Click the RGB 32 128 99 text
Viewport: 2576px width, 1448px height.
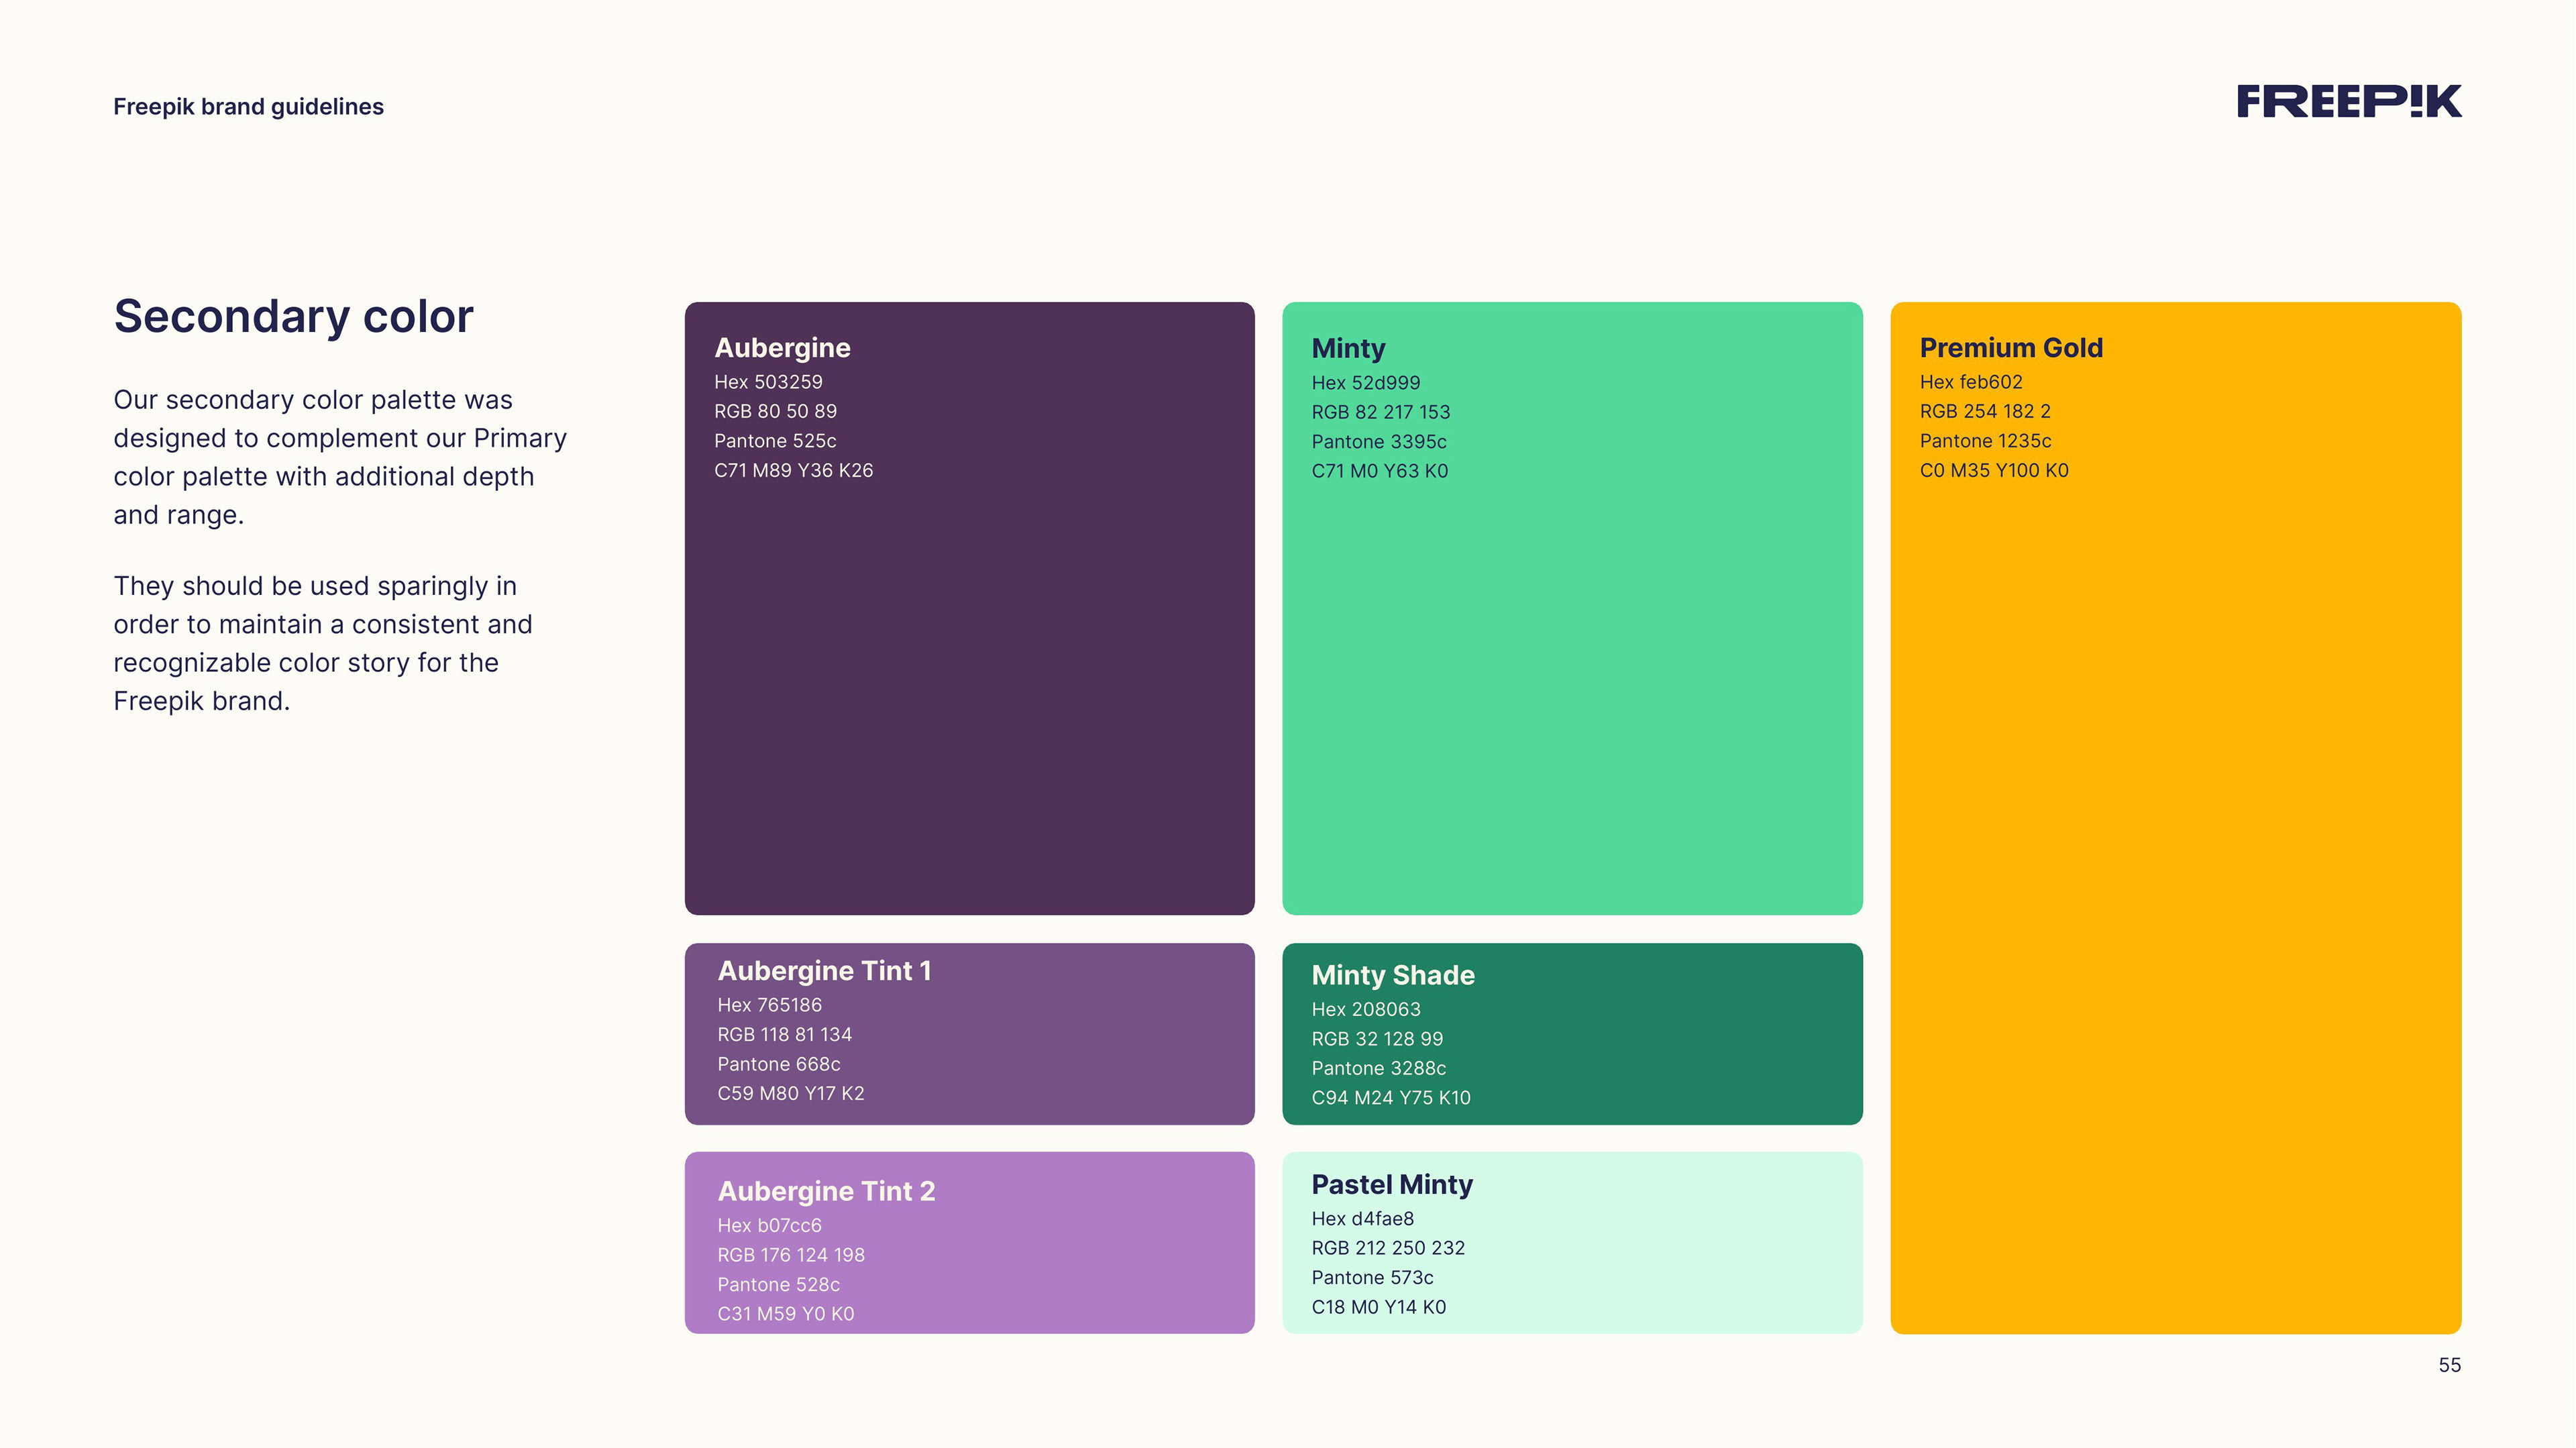pos(1377,1039)
